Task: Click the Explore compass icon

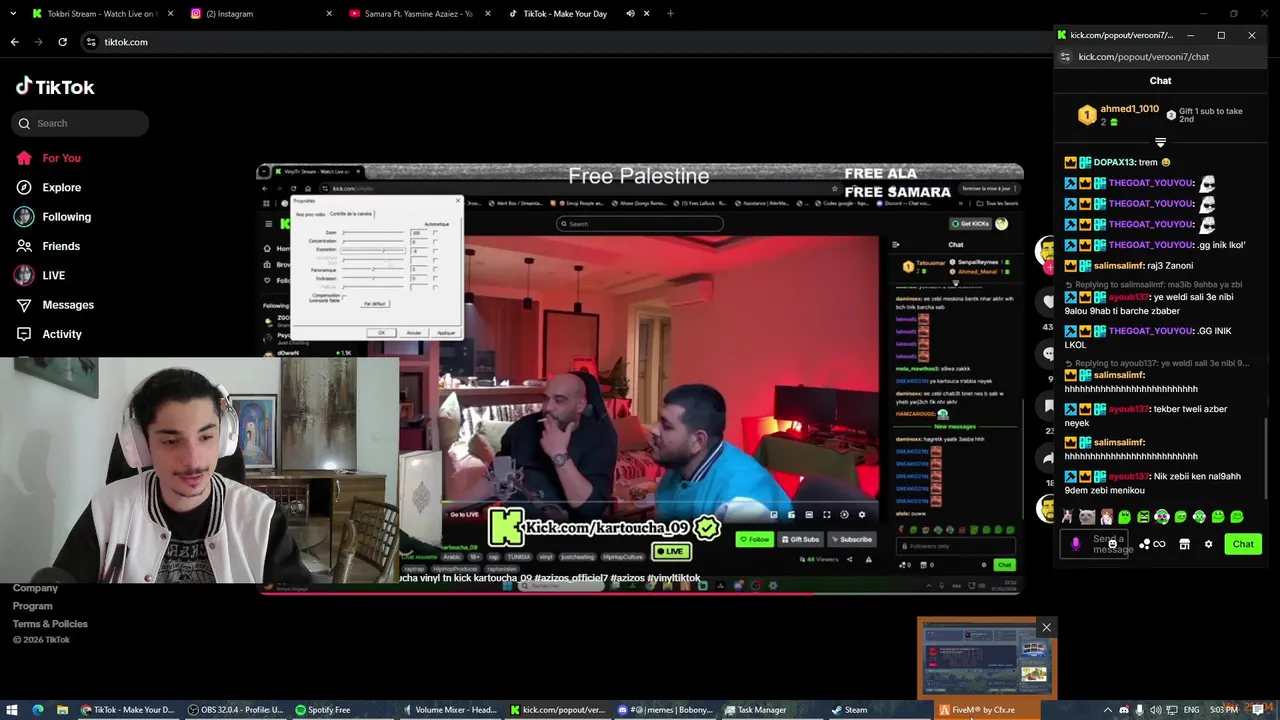Action: point(24,187)
